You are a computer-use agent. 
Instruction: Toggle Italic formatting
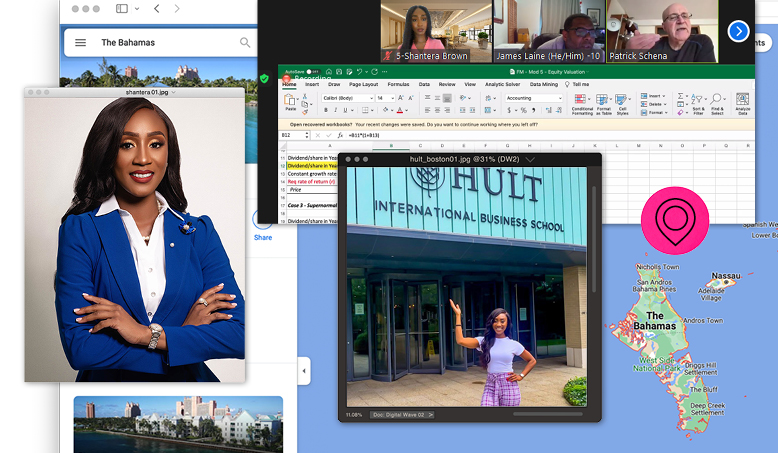335,110
